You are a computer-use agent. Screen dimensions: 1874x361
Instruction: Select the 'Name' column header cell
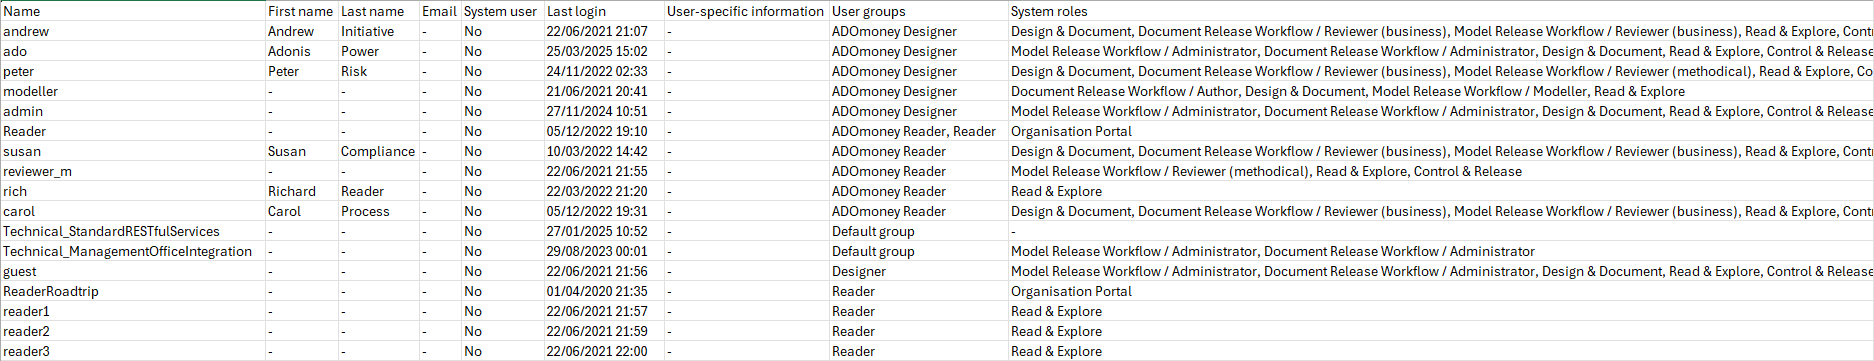click(133, 11)
